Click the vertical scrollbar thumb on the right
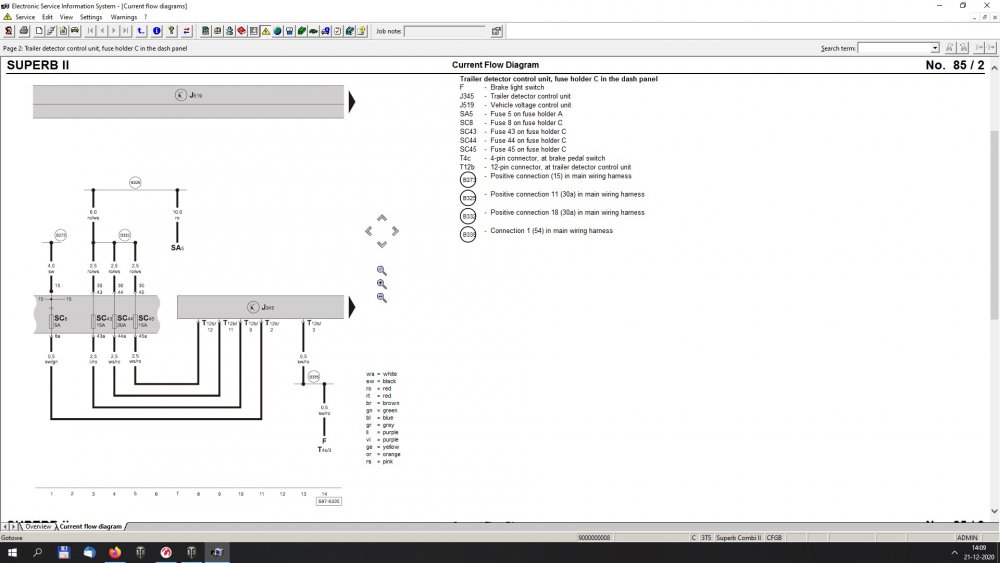This screenshot has height=563, width=1000. click(x=994, y=223)
